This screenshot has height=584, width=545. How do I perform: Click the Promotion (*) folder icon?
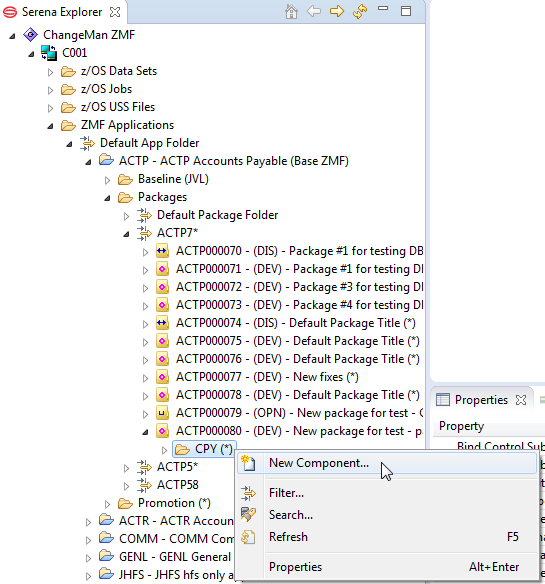tap(125, 503)
